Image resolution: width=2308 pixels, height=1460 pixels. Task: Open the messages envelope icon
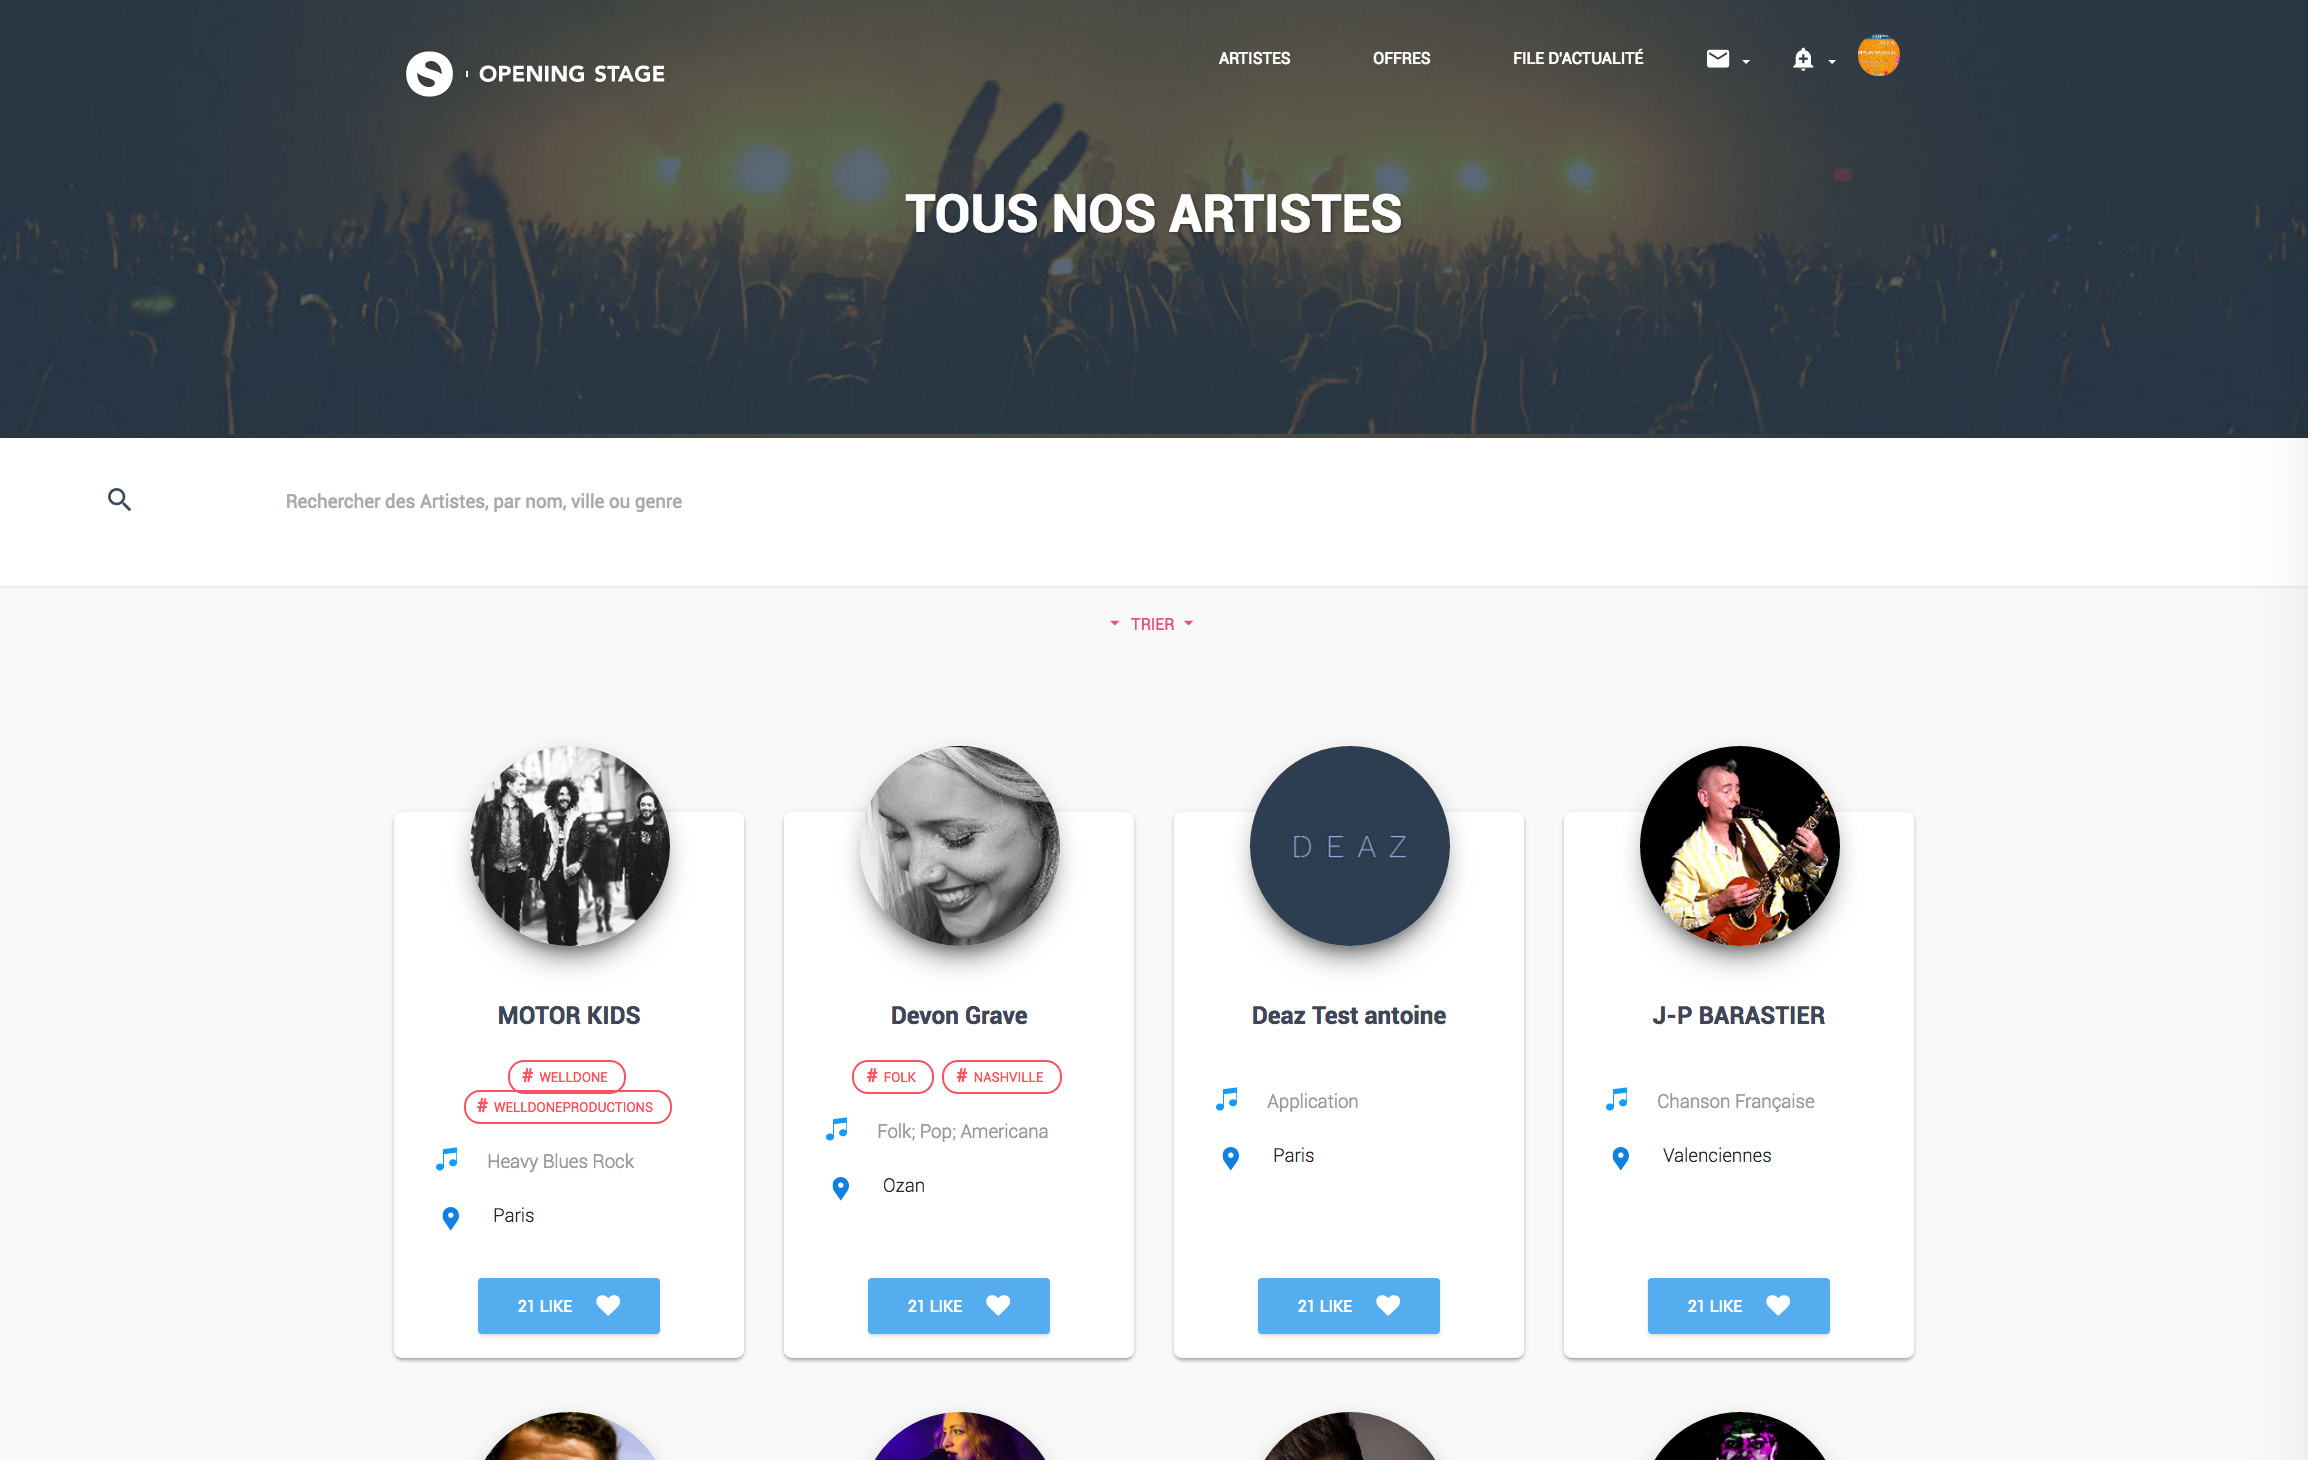pos(1717,59)
